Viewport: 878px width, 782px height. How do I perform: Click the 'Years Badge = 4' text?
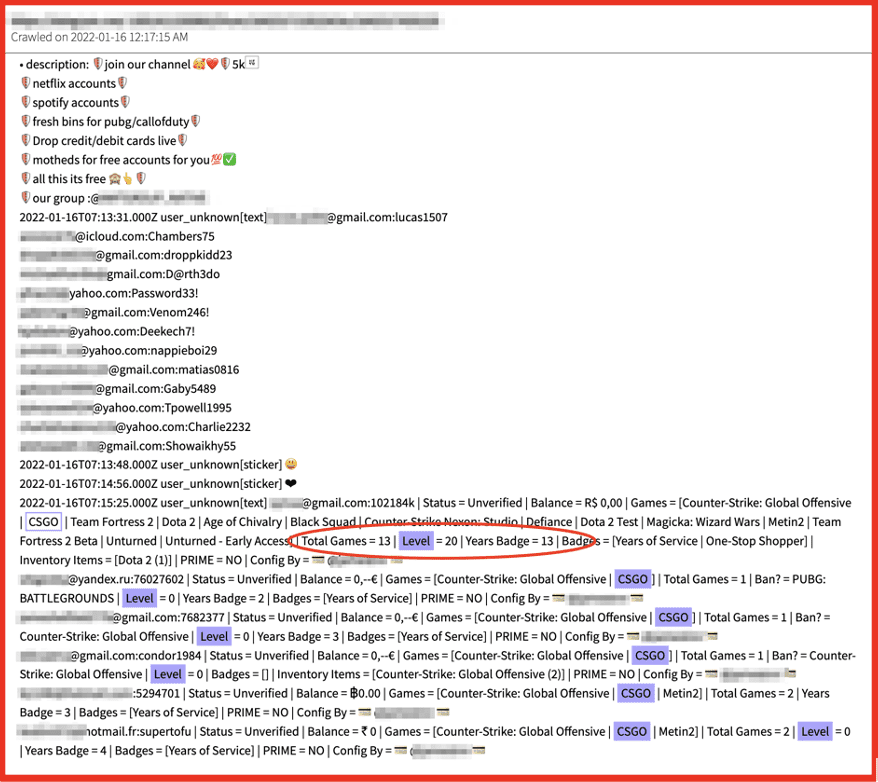point(66,751)
